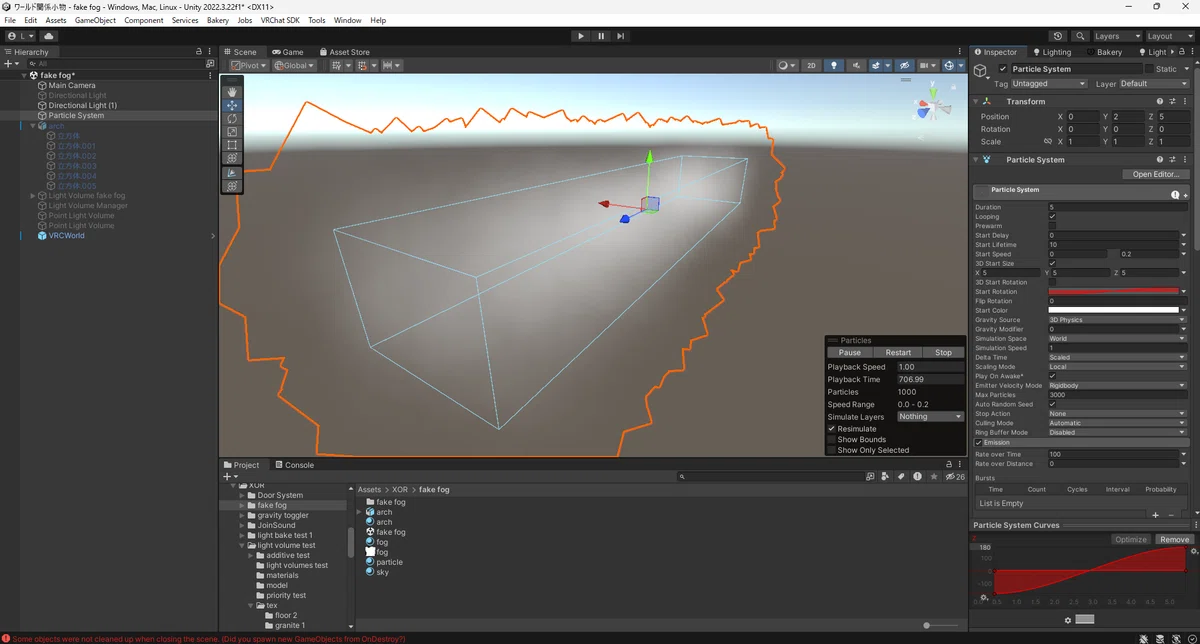Toggle the Resimulate checkbox
This screenshot has width=1200, height=644.
coord(831,428)
